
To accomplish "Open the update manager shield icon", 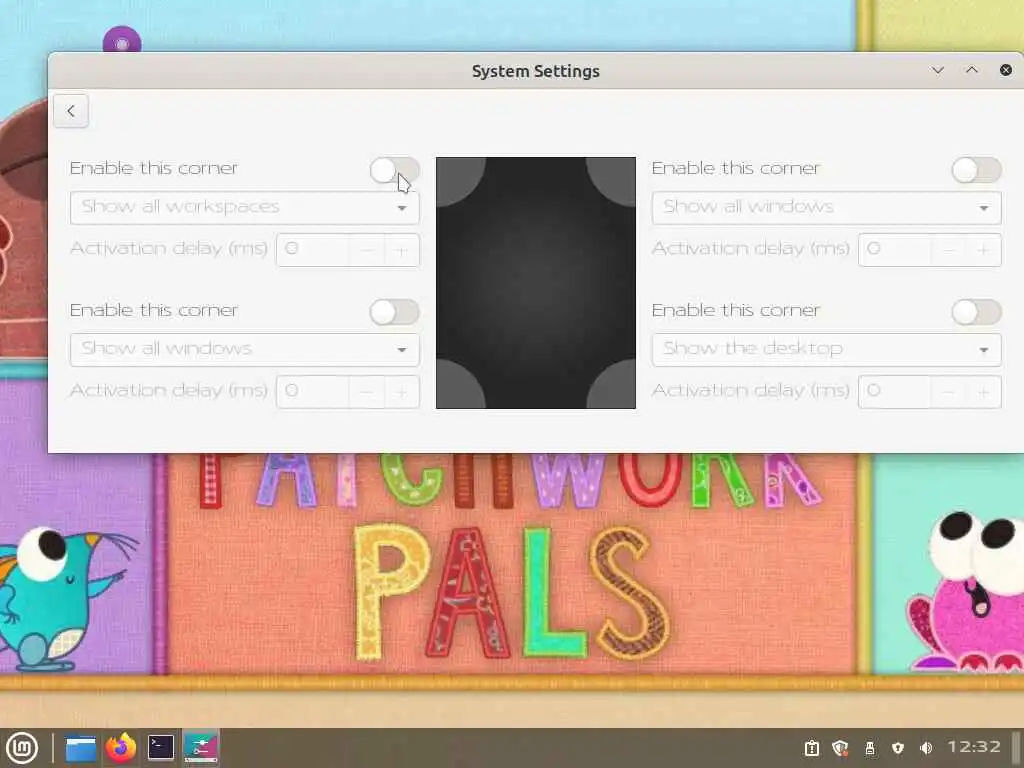I will 840,748.
